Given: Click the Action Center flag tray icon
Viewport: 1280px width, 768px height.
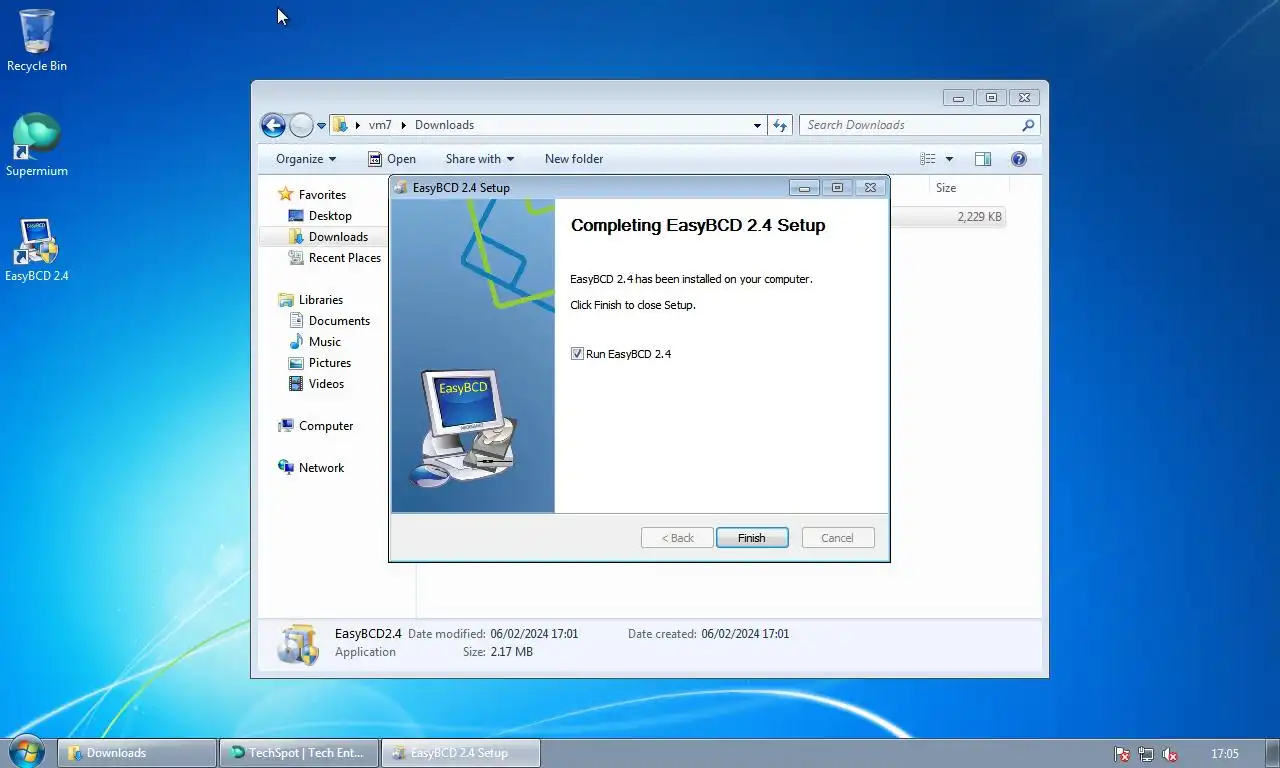Looking at the screenshot, I should [x=1122, y=754].
